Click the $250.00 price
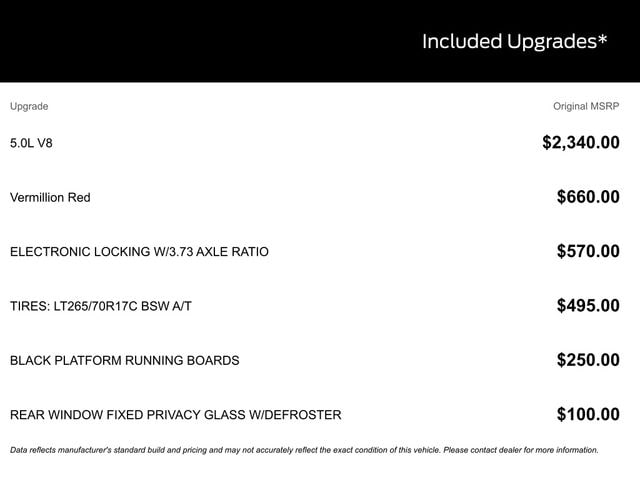This screenshot has width=640, height=480. 588,360
